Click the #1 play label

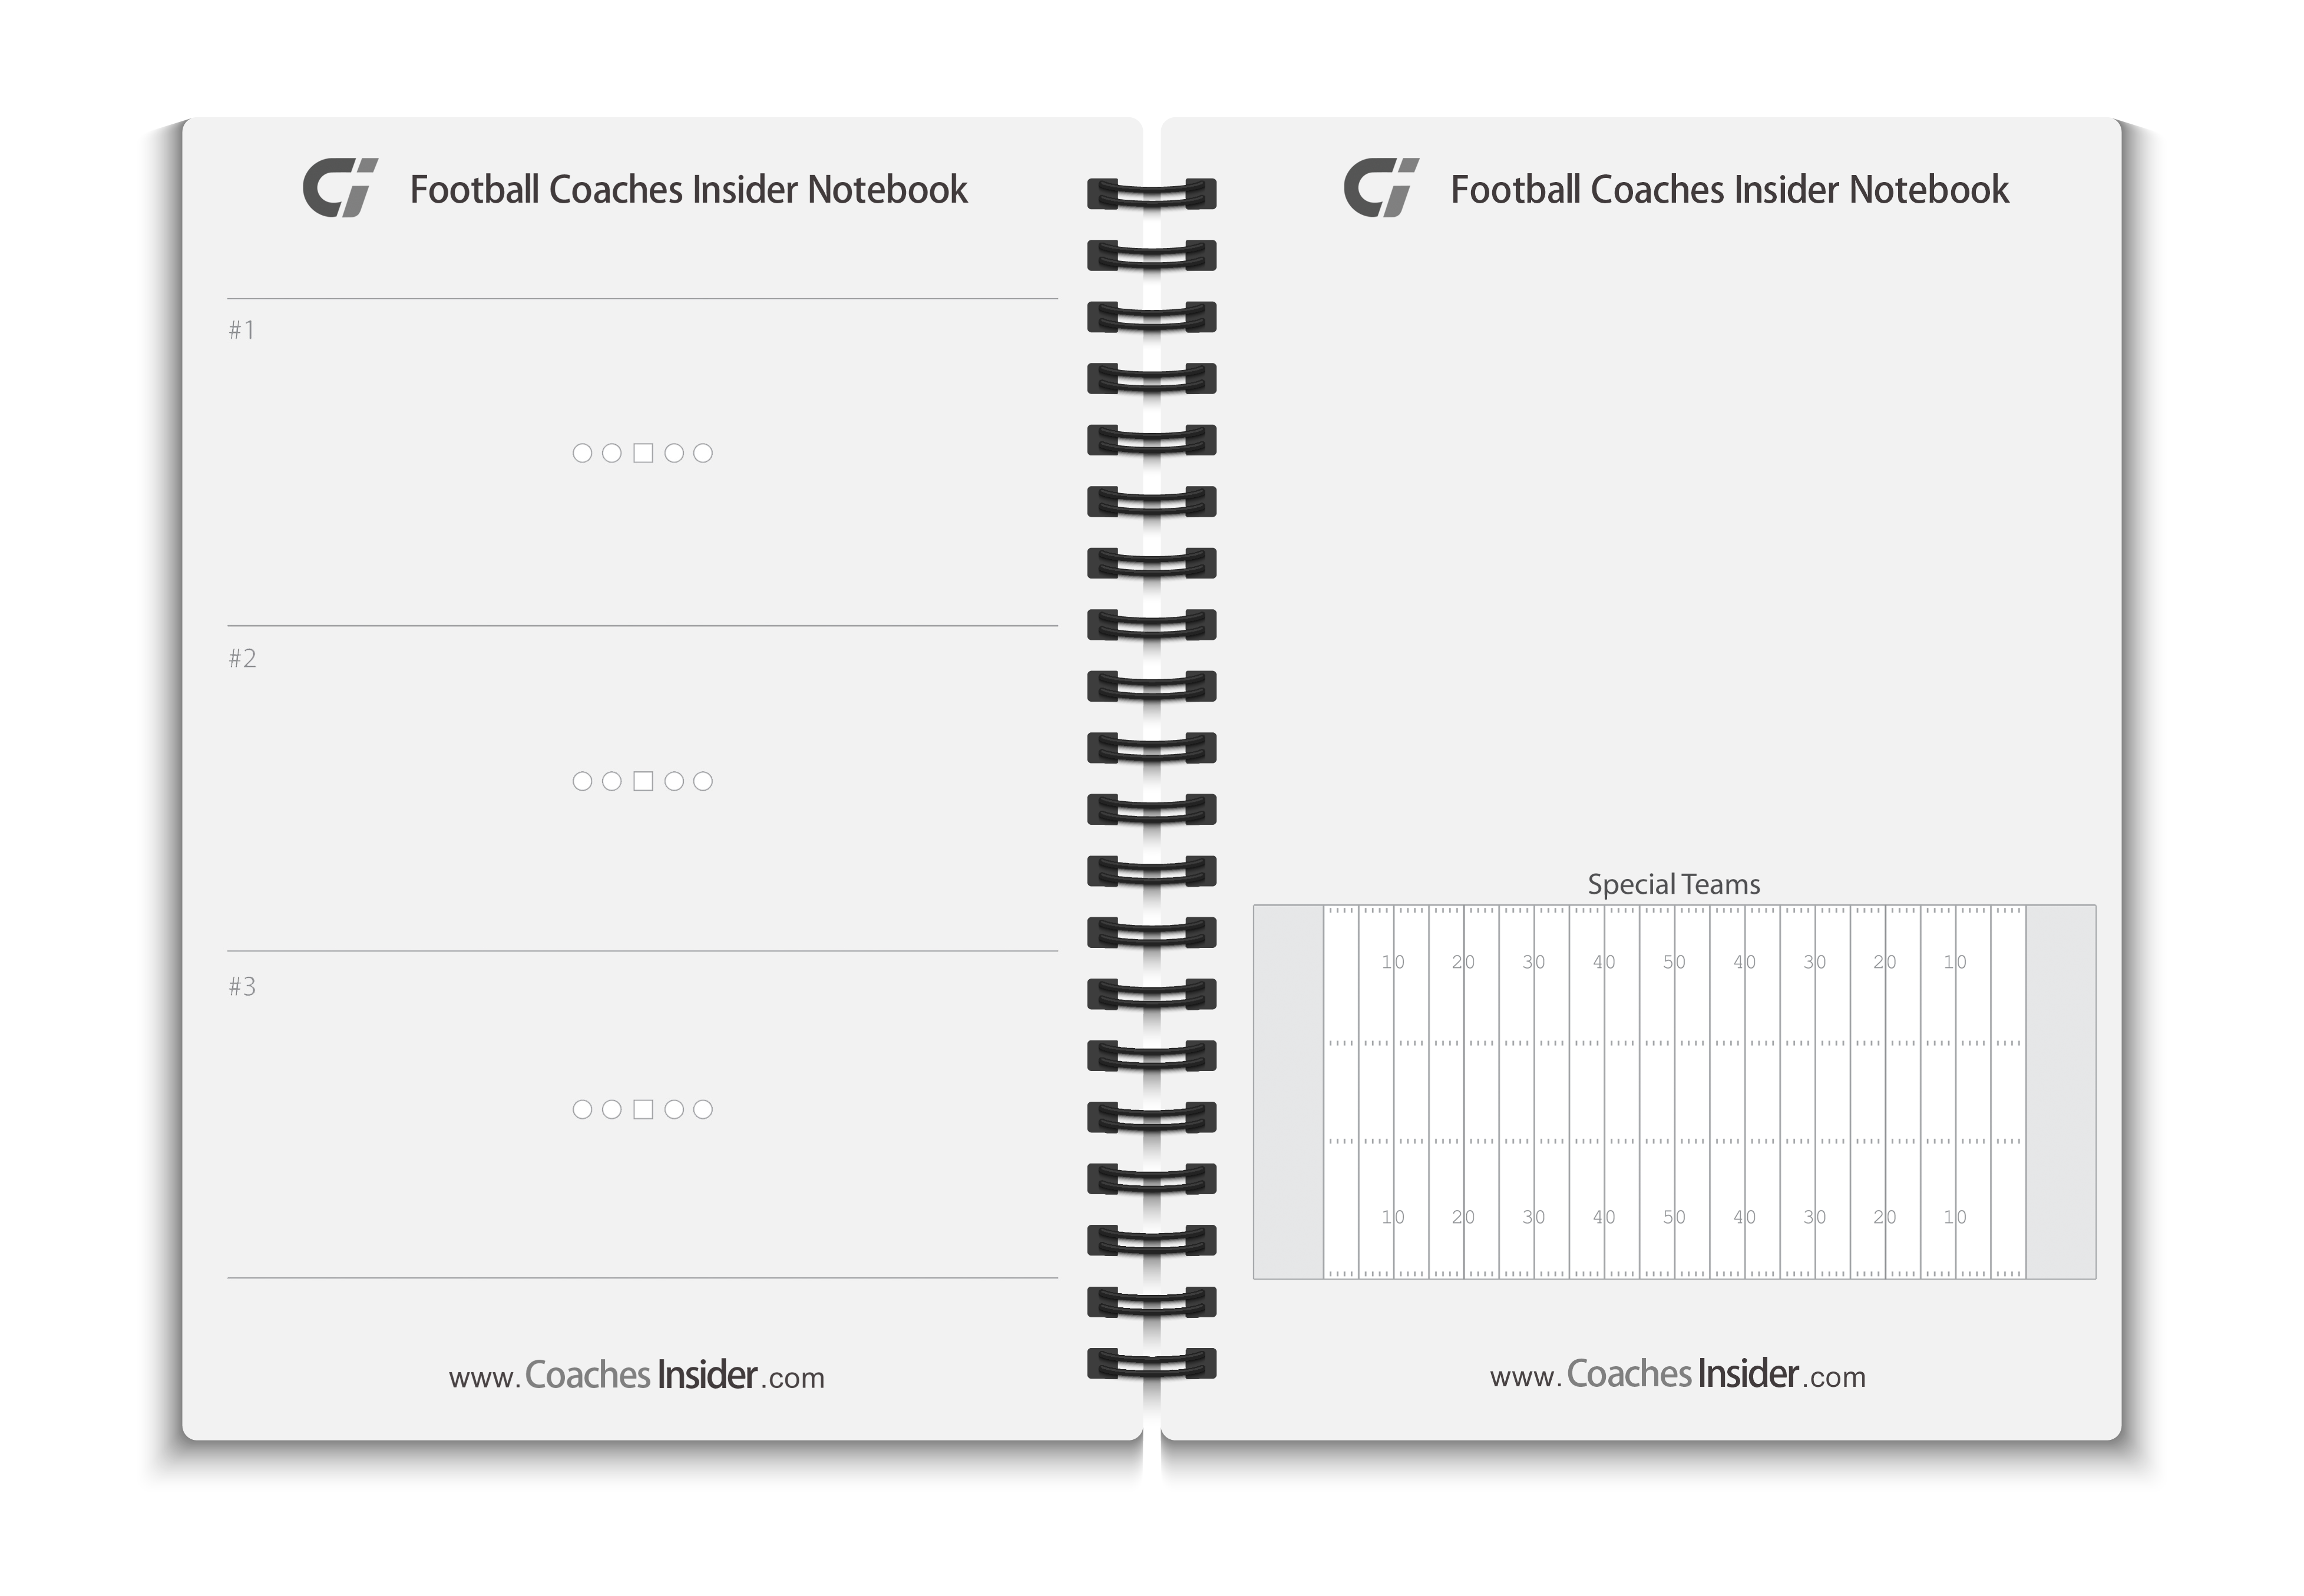click(242, 330)
